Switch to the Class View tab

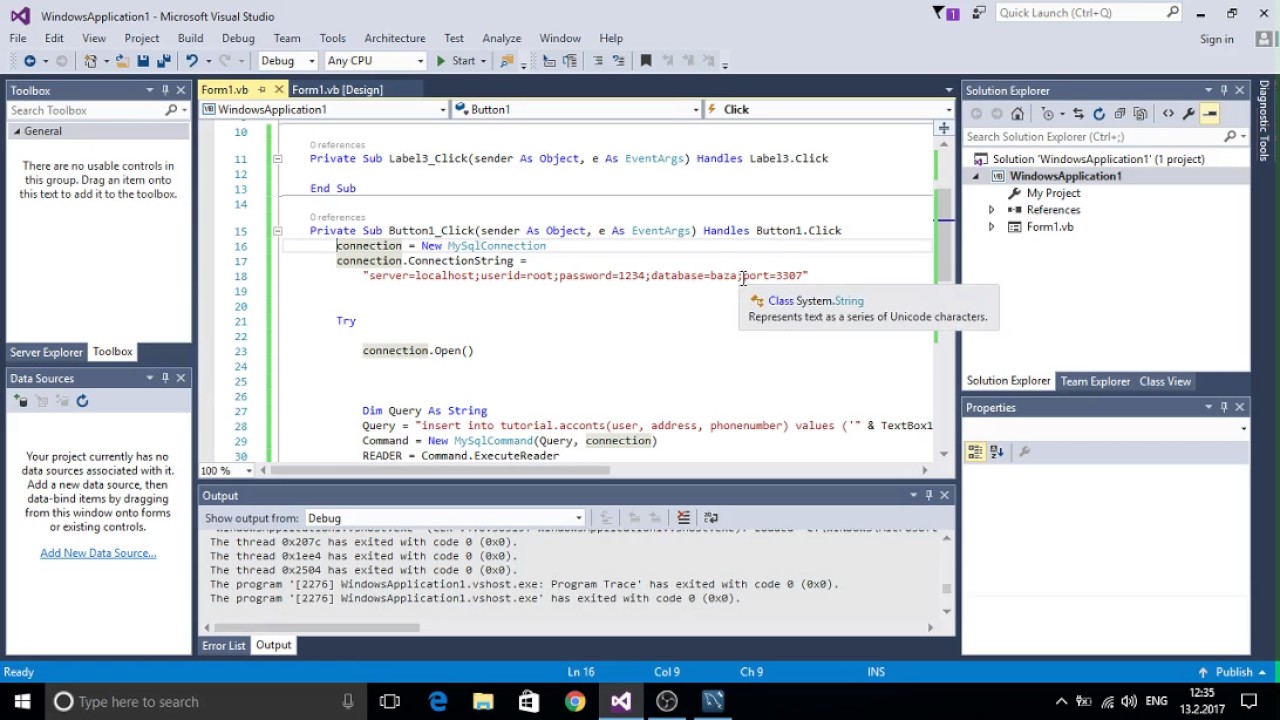click(x=1165, y=381)
